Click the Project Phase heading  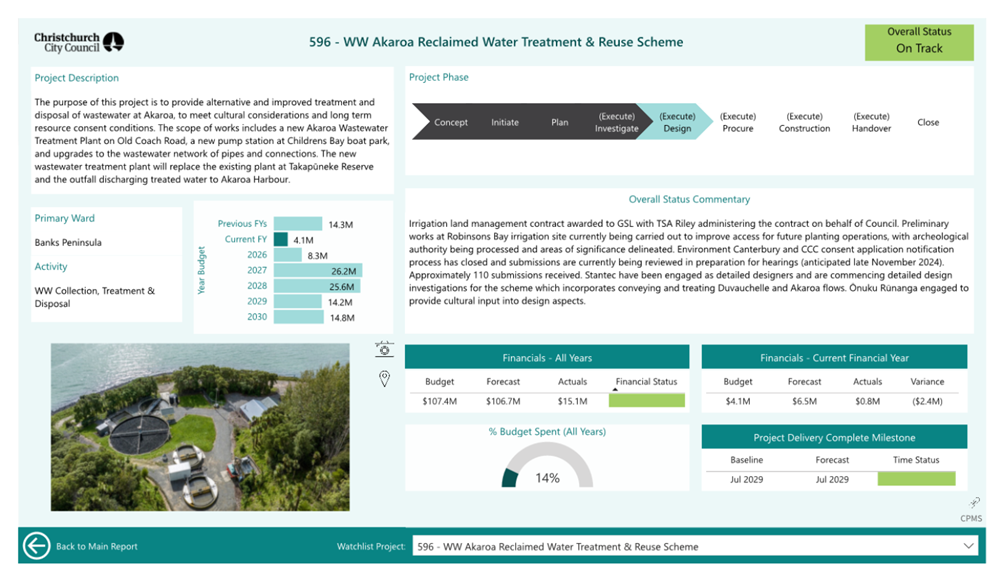click(x=438, y=77)
